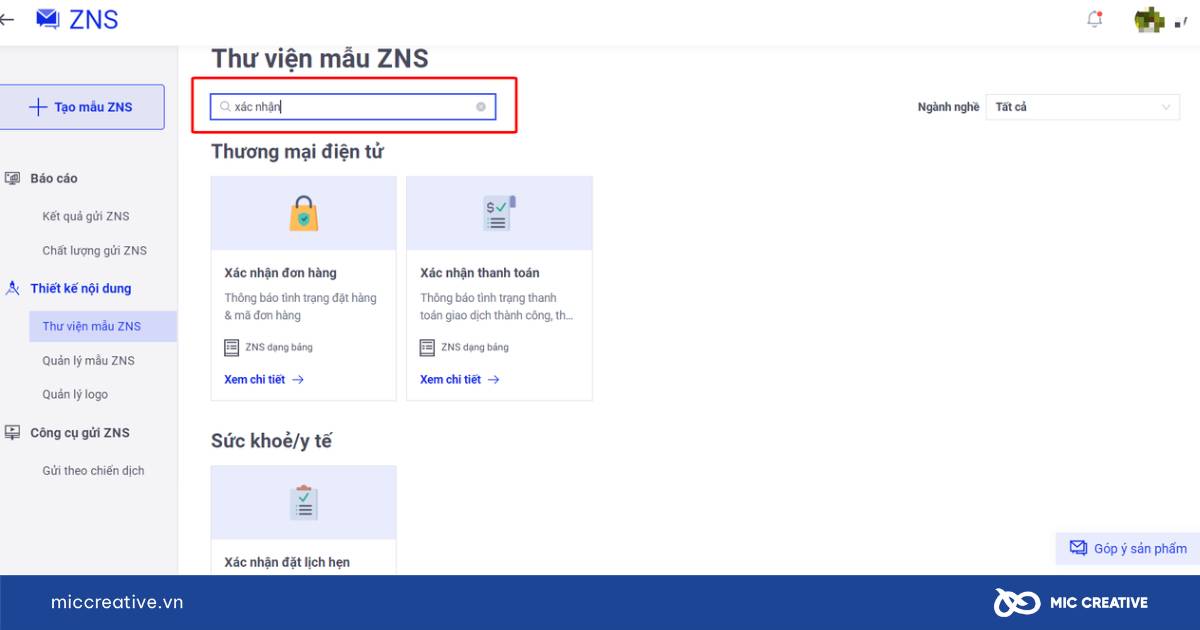
Task: Click table-type icon in Xác nhận đơn hàng card
Action: [232, 347]
